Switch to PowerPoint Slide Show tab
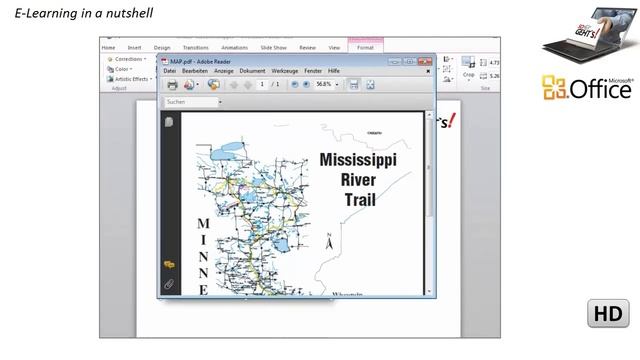This screenshot has height=360, width=640. click(x=273, y=48)
